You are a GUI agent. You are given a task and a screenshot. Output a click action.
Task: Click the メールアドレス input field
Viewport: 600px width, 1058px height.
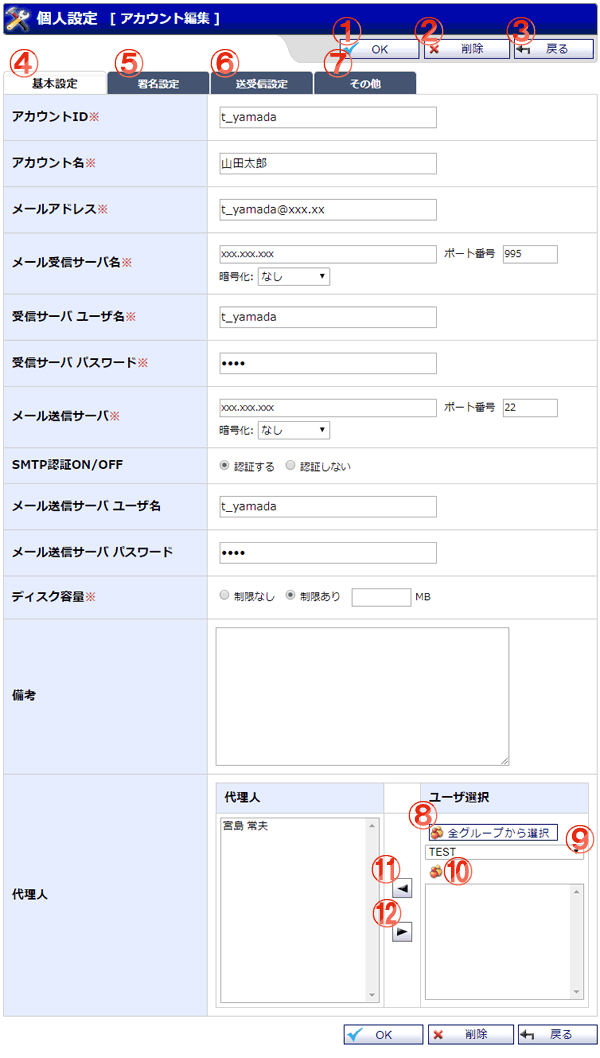click(328, 209)
